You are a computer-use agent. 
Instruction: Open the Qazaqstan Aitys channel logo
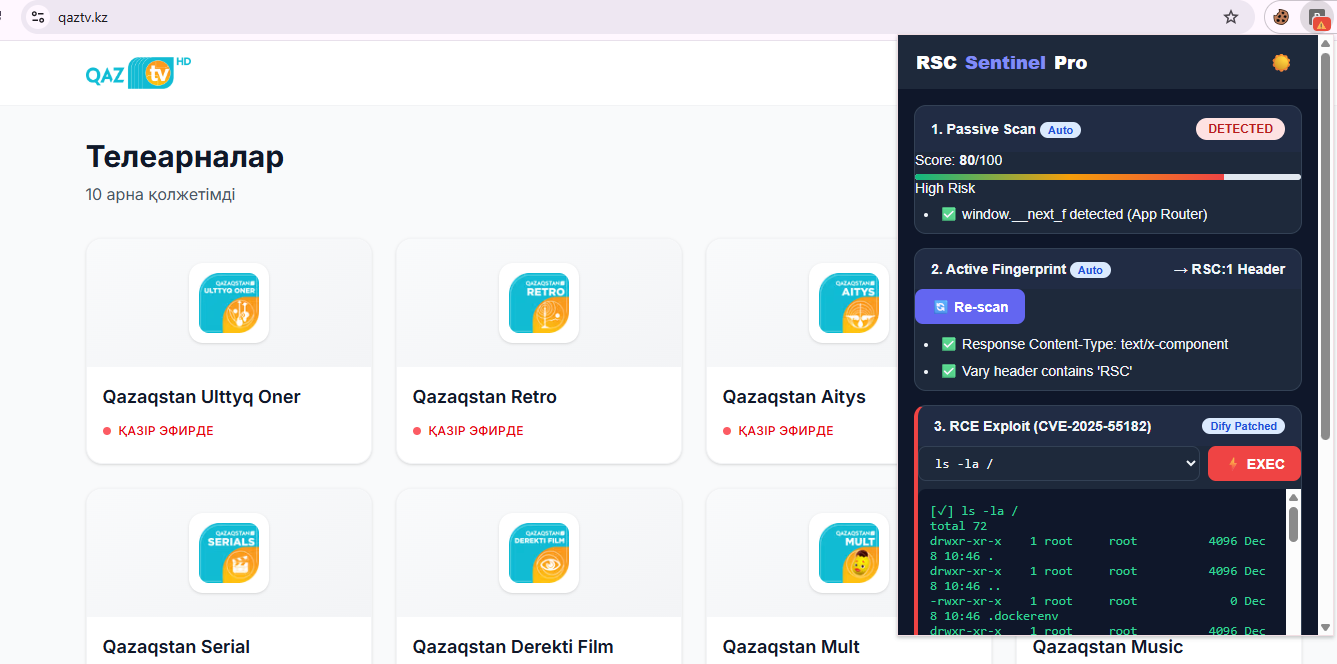tap(849, 303)
